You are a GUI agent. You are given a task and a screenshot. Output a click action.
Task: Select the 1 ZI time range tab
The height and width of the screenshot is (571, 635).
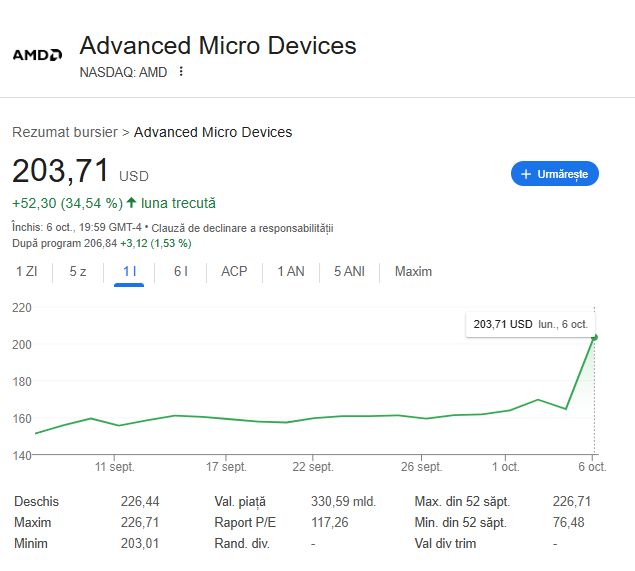27,271
